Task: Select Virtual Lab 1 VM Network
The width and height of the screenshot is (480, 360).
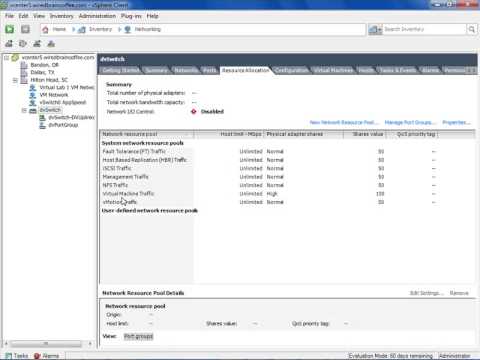Action: [x=67, y=87]
